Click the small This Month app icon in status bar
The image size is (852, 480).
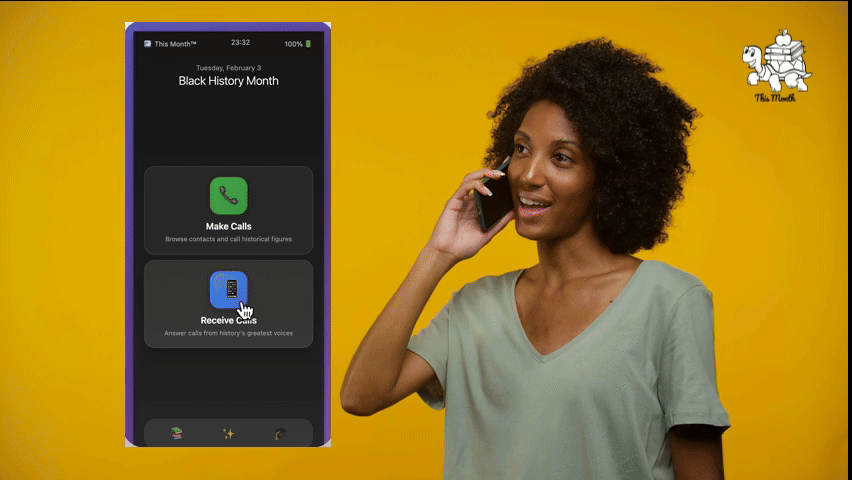(147, 44)
